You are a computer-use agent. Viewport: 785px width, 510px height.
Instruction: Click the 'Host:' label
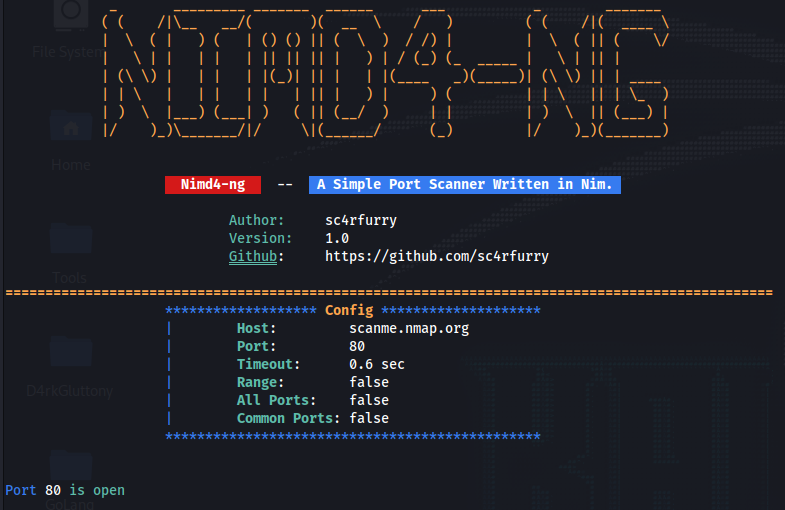pos(256,328)
